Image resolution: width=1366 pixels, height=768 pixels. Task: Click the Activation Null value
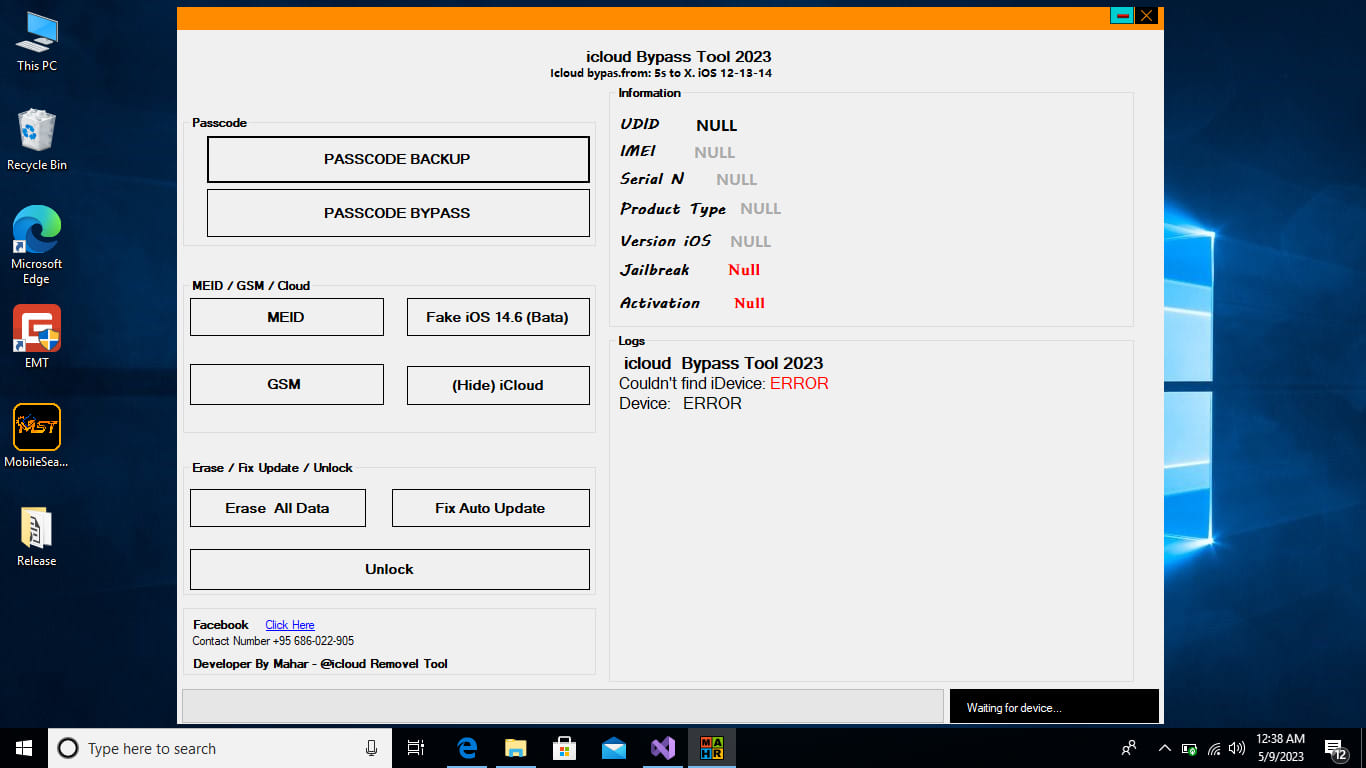pyautogui.click(x=750, y=303)
